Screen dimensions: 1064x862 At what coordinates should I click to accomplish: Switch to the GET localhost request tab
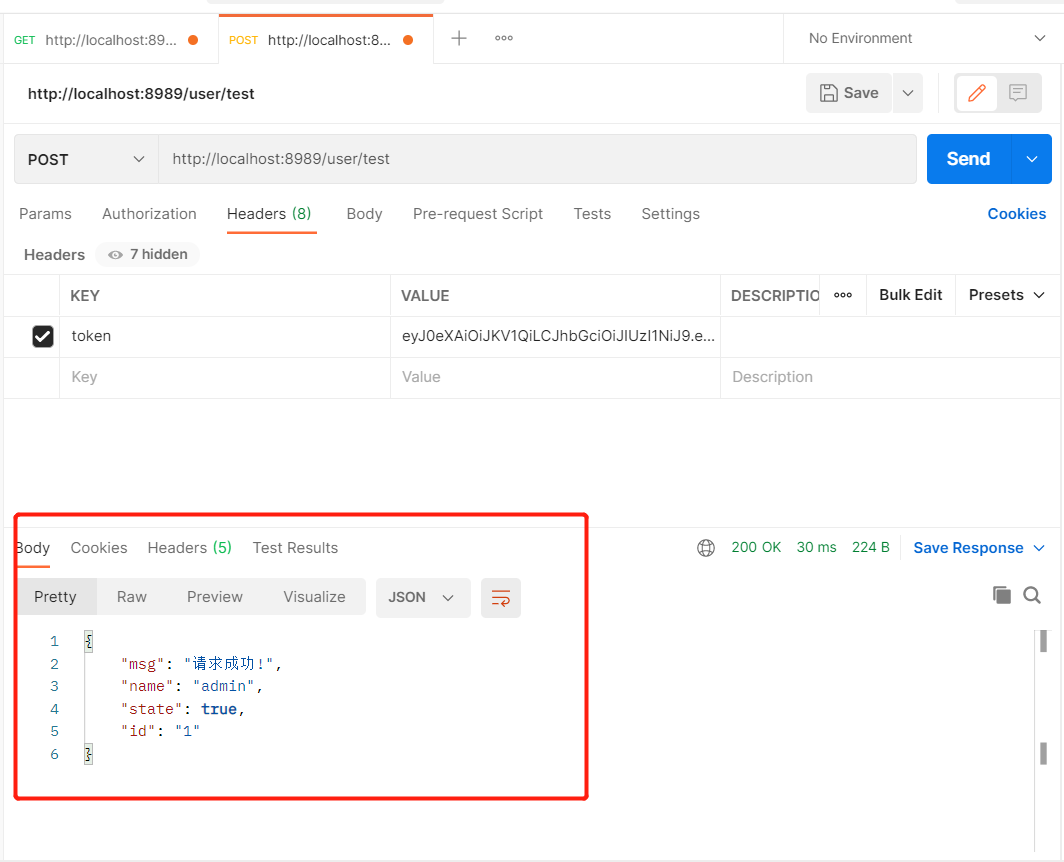(111, 40)
